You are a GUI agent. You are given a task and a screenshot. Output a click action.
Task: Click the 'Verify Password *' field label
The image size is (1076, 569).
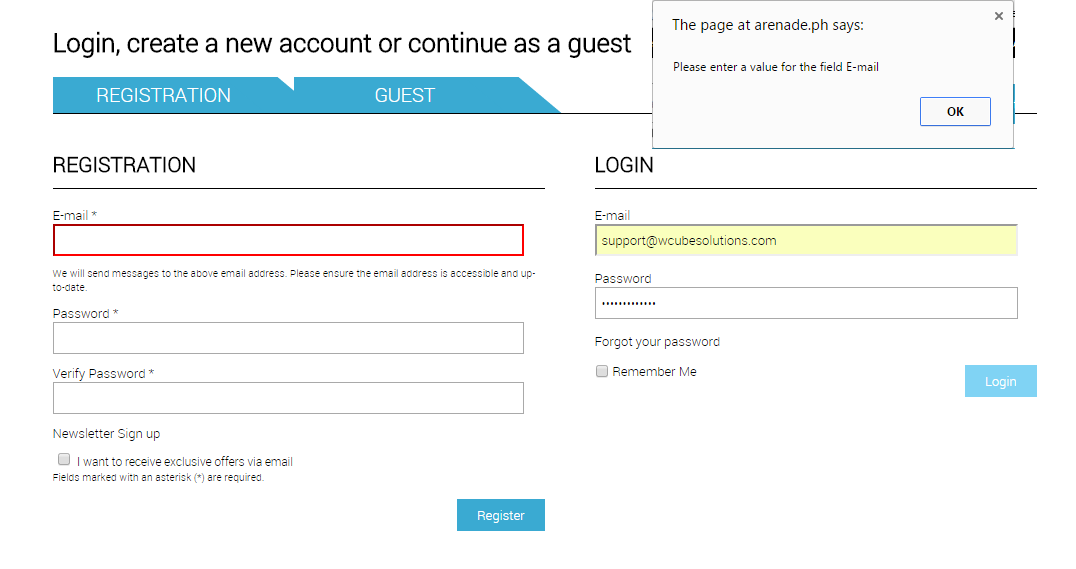click(x=103, y=374)
